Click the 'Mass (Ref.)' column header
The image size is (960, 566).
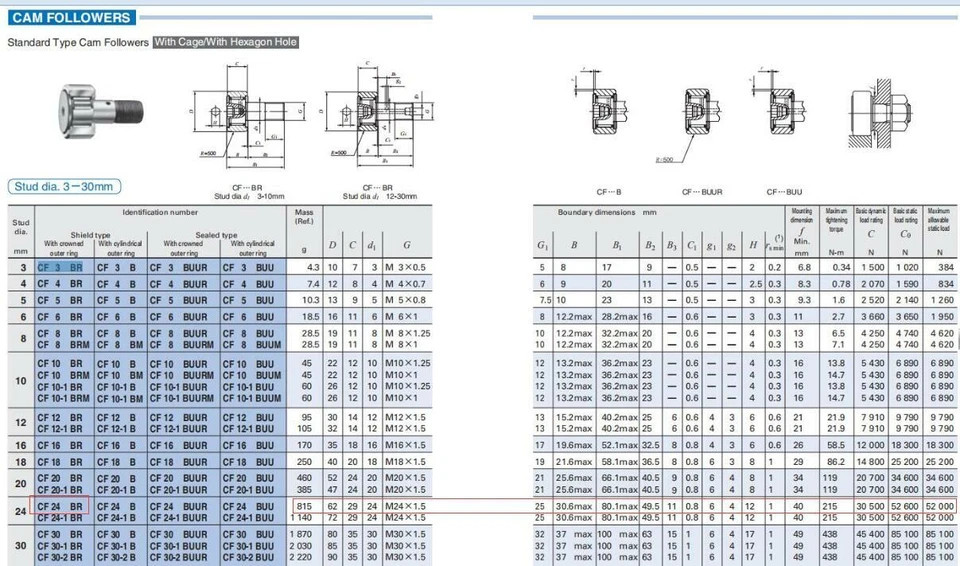(304, 217)
